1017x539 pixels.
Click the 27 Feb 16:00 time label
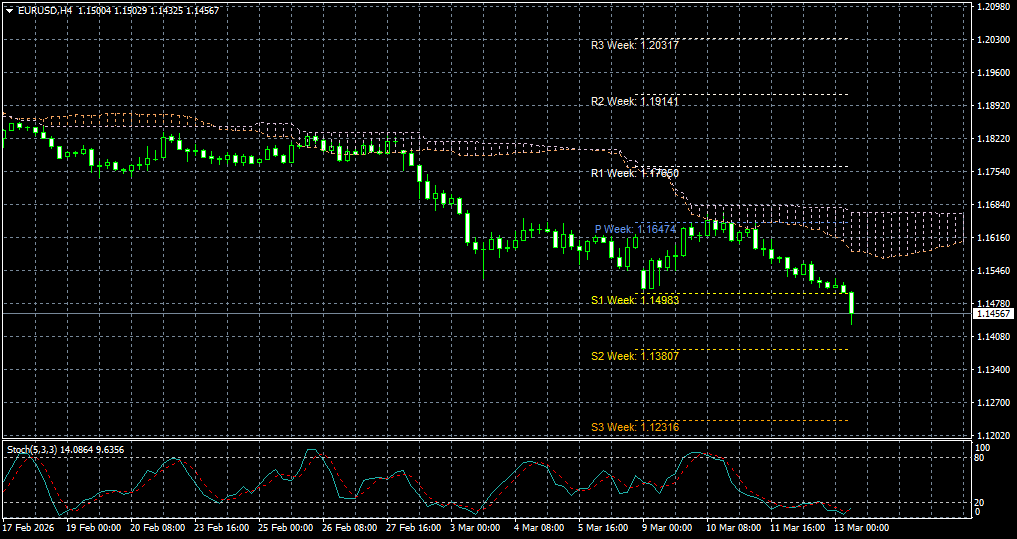(x=414, y=528)
